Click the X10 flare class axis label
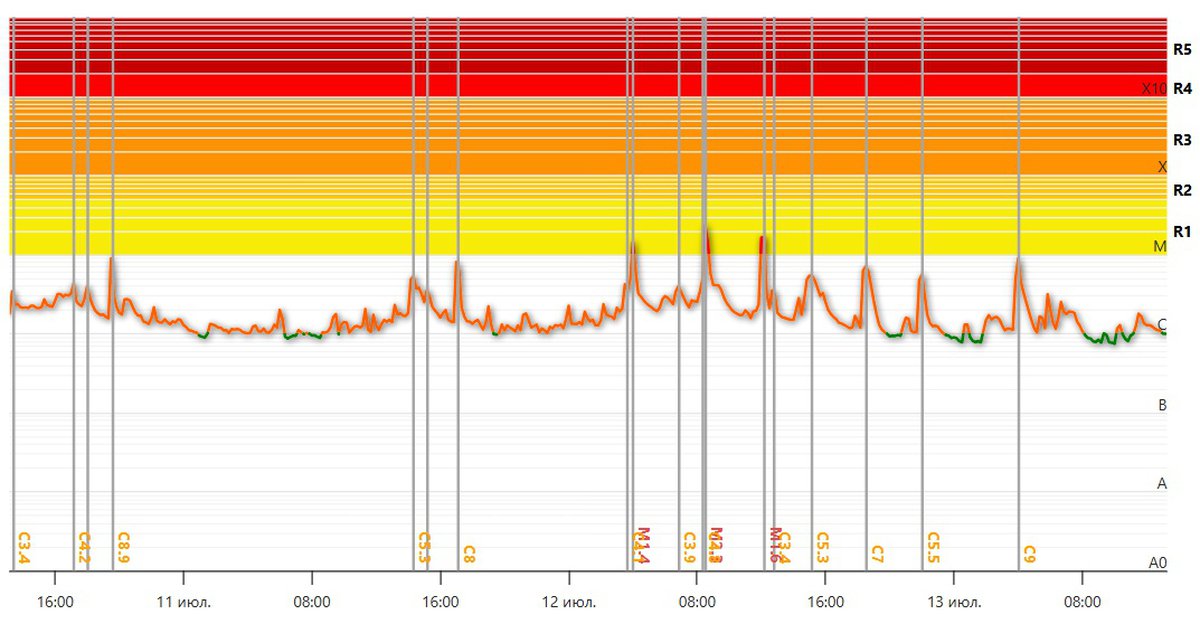 (x=1154, y=88)
